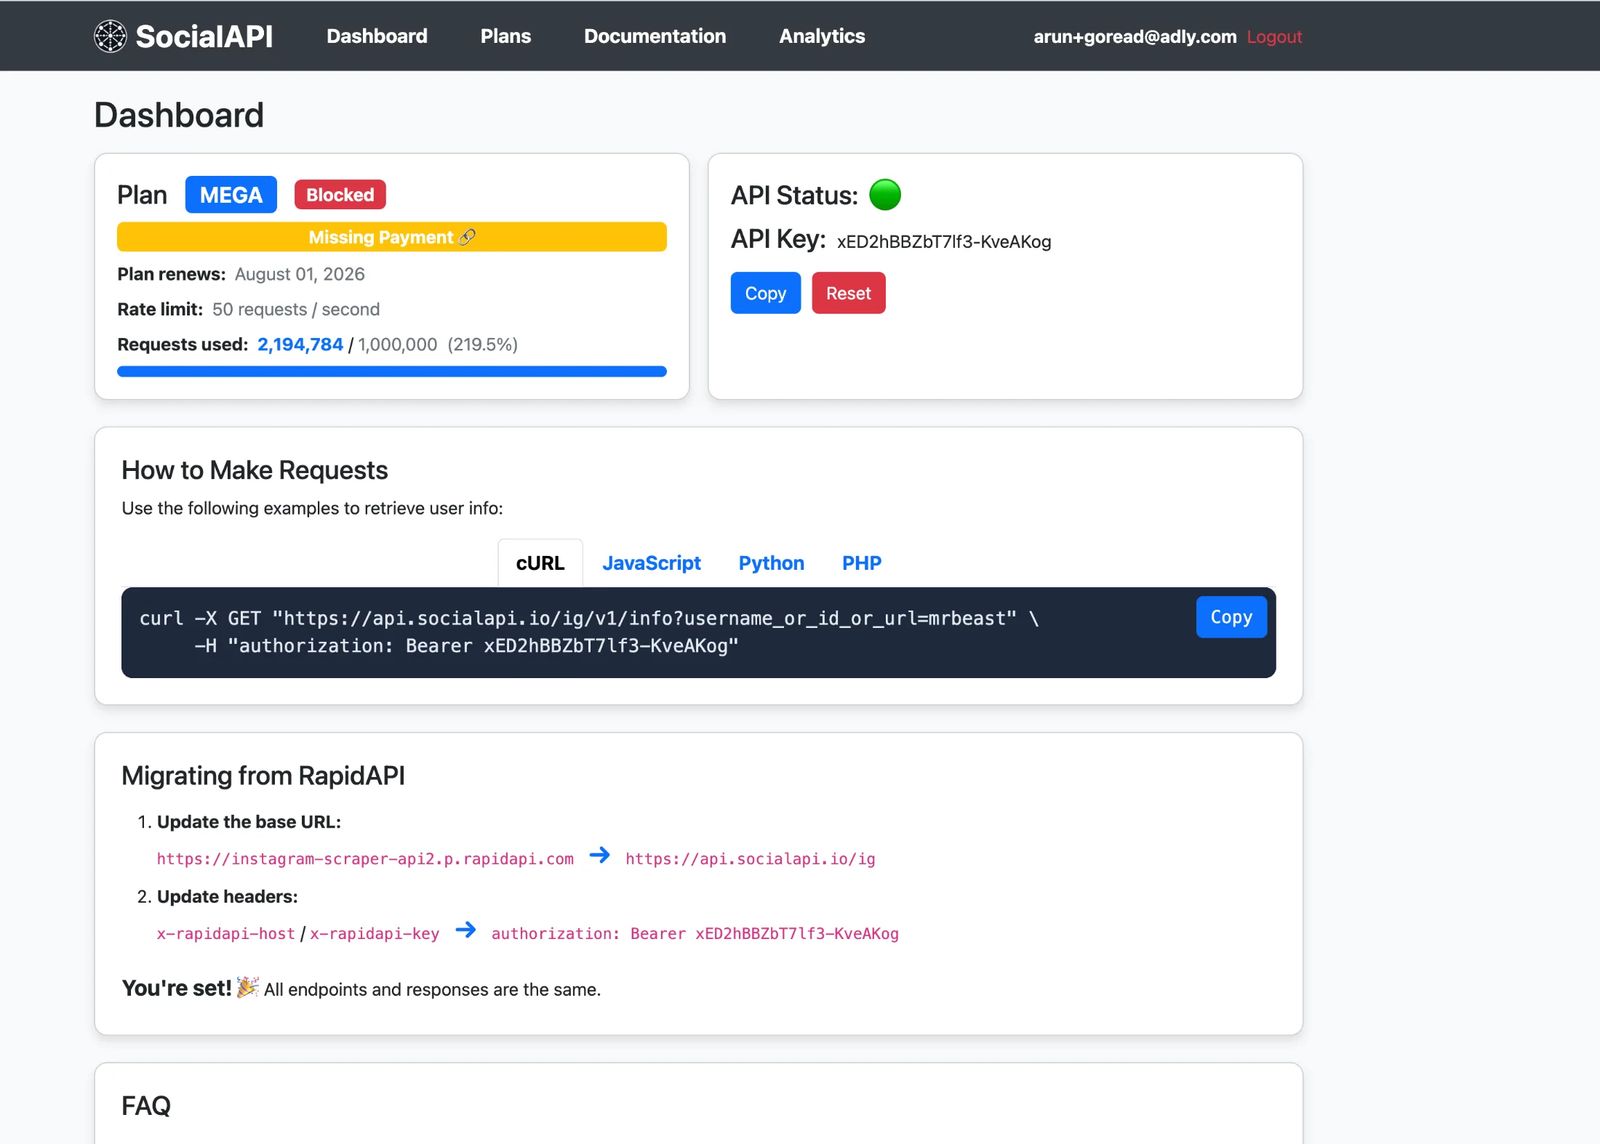The image size is (1600, 1144).
Task: Click the requests used progress bar
Action: point(392,371)
